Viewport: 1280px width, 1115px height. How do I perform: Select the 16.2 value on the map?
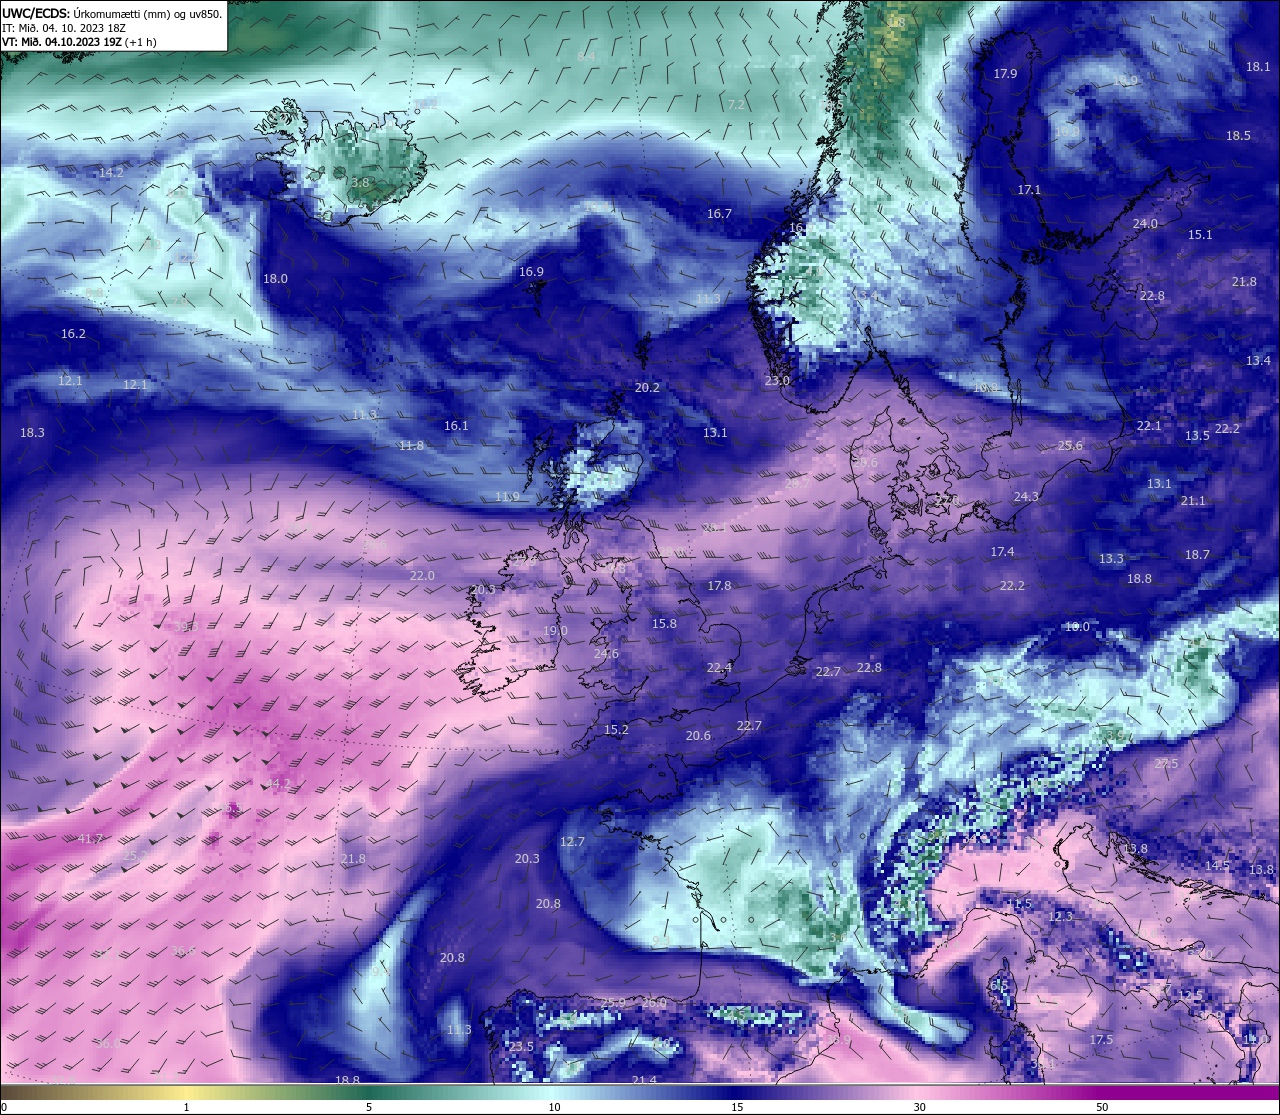(x=73, y=334)
